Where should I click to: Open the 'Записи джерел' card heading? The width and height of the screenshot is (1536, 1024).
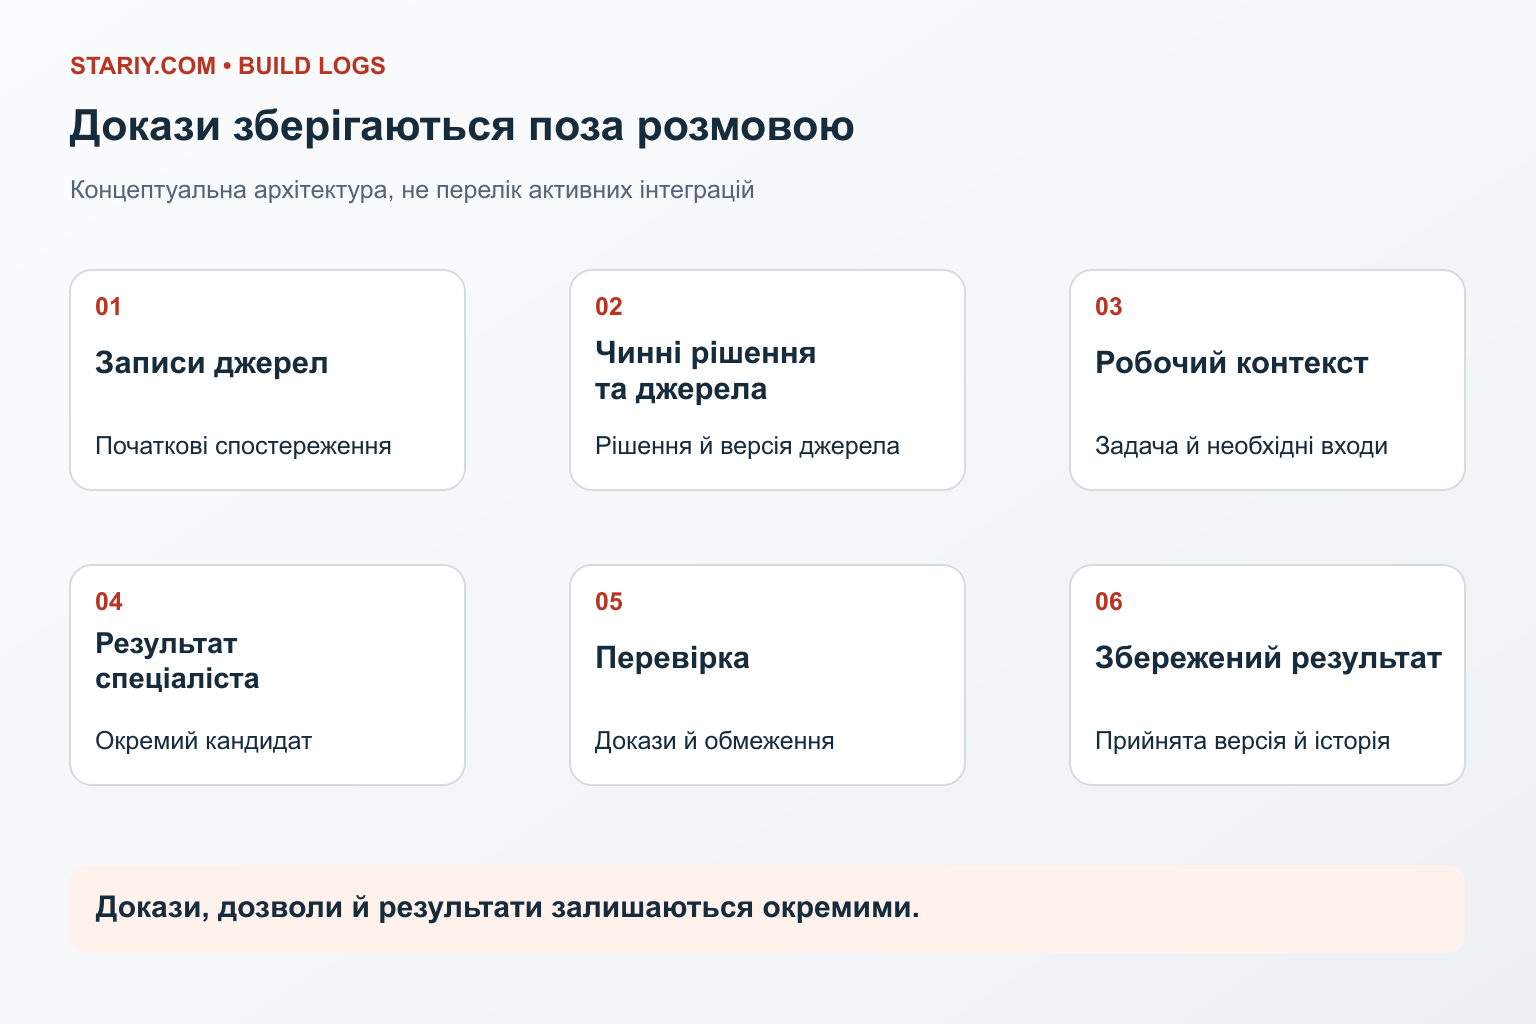tap(211, 363)
